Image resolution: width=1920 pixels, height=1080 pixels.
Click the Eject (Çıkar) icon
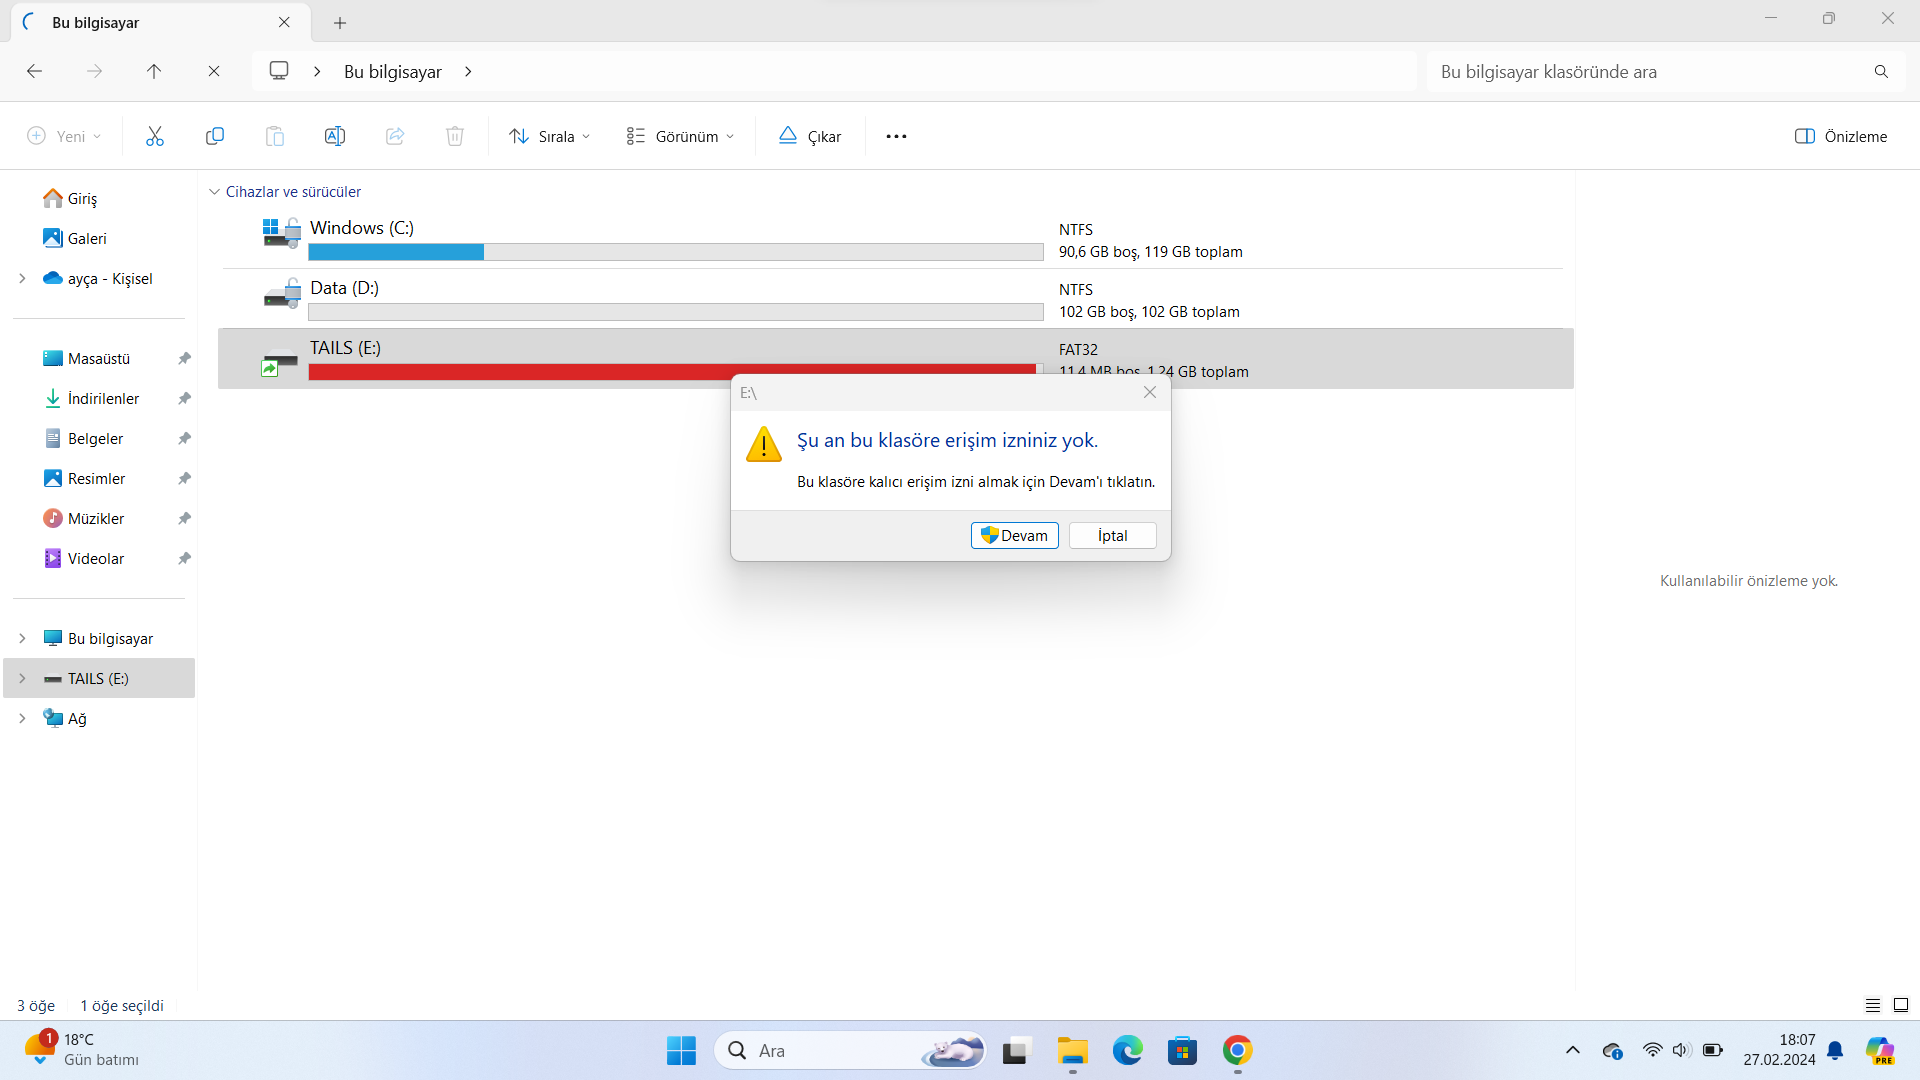coord(810,136)
